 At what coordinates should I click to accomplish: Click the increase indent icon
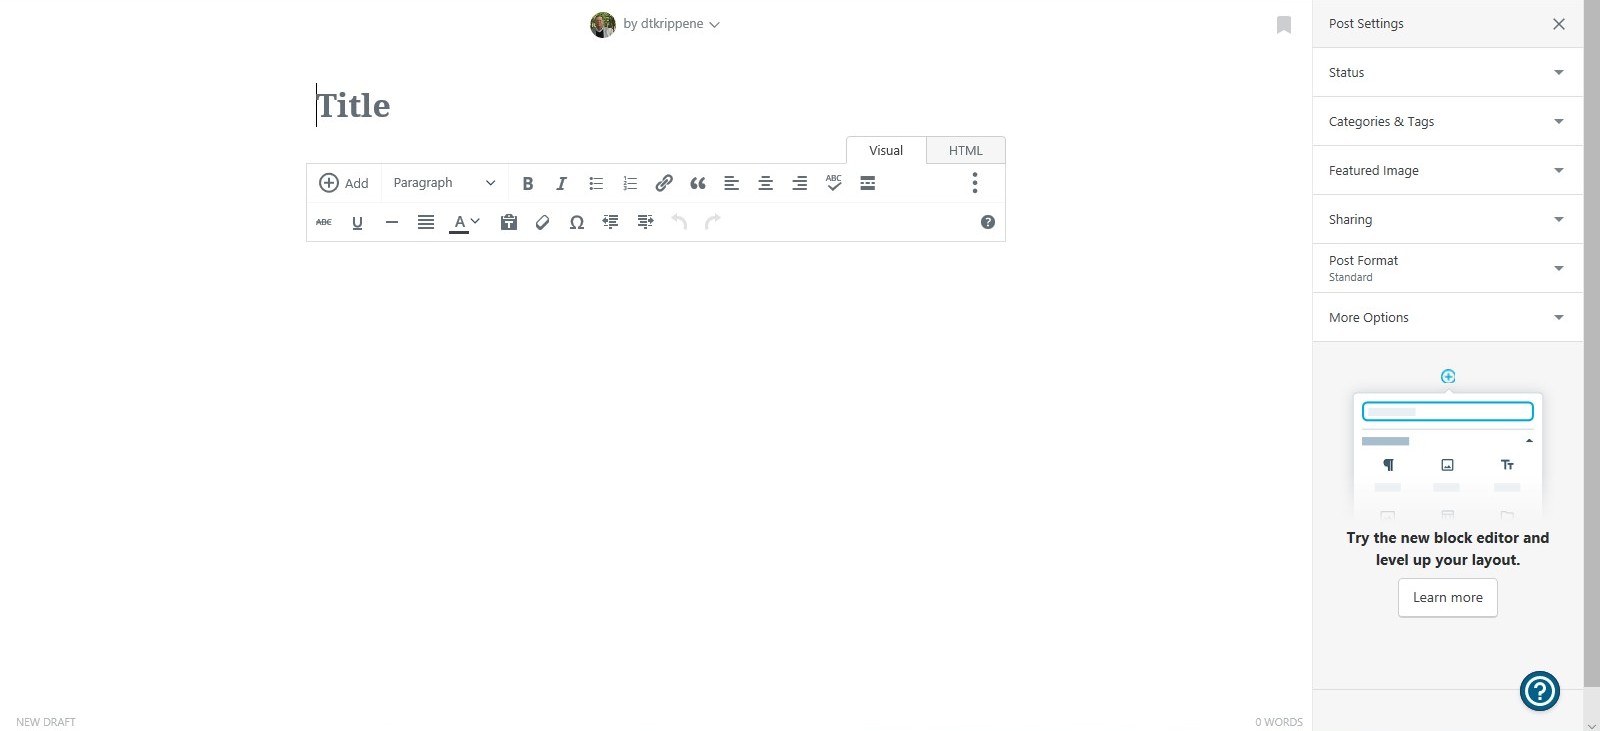click(645, 222)
